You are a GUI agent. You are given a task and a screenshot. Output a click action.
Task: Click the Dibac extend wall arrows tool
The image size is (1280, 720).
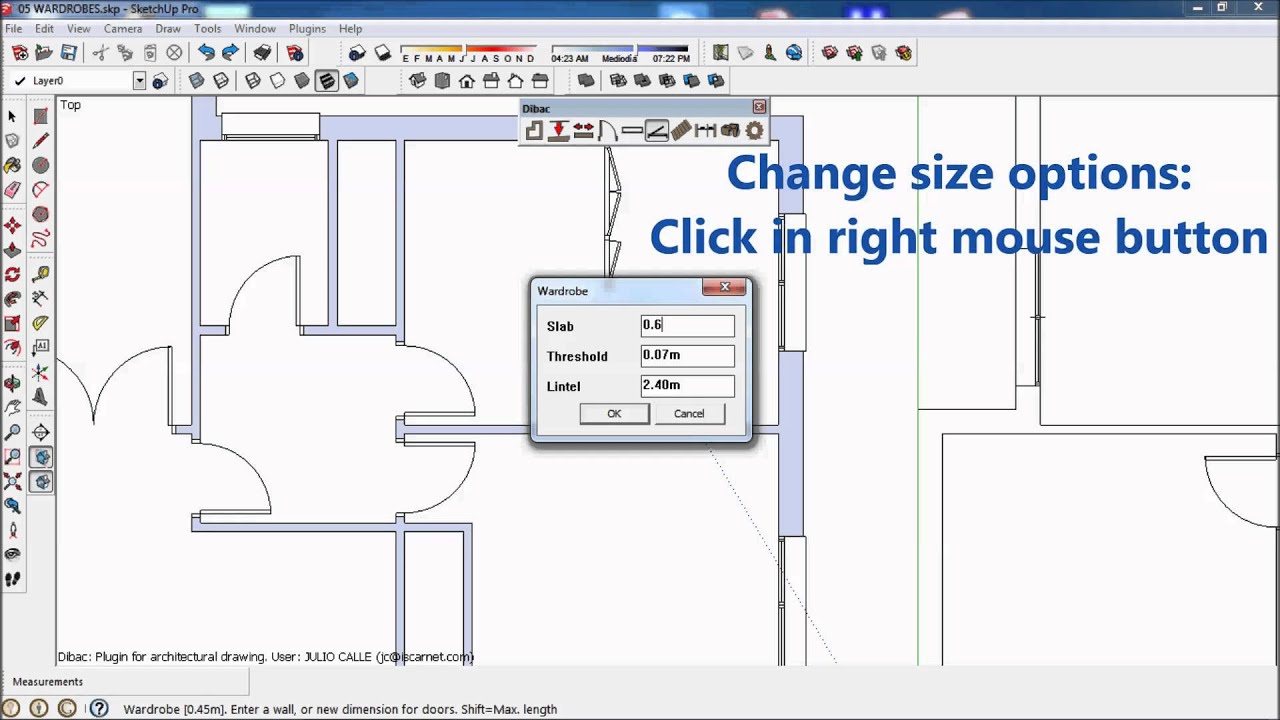click(x=583, y=131)
